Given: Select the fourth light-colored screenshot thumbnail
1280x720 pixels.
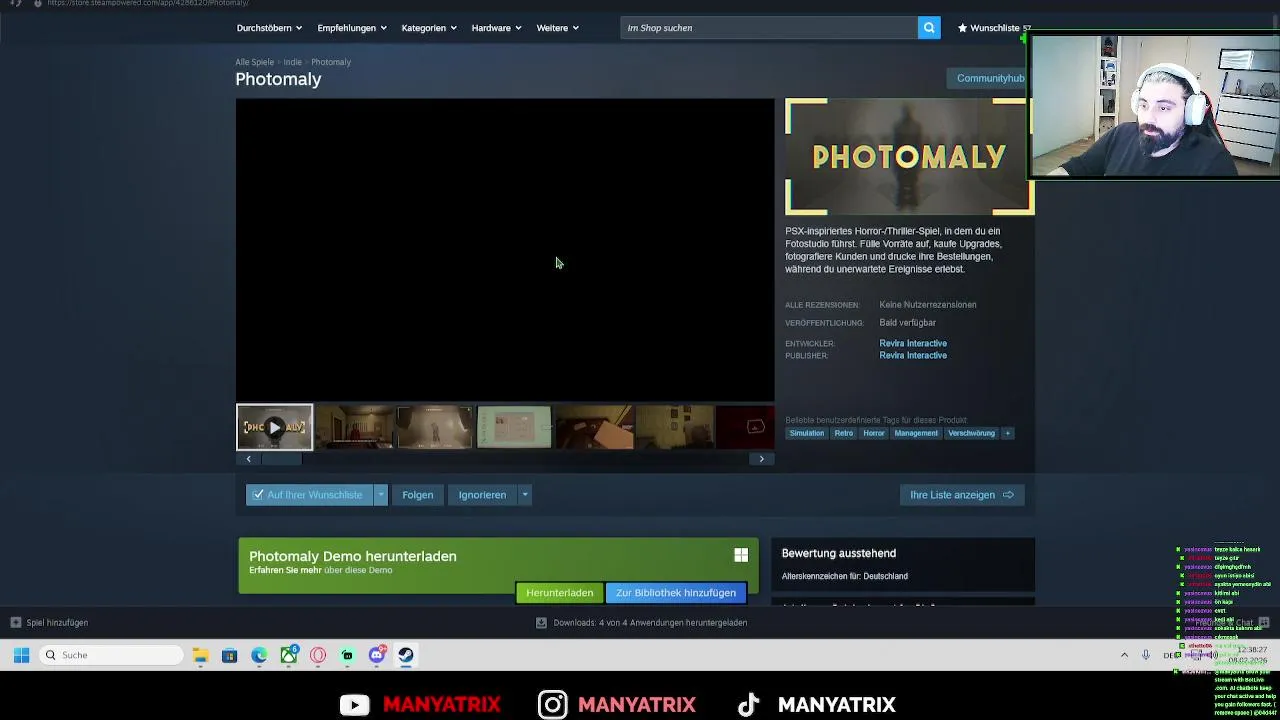Looking at the screenshot, I should [514, 427].
